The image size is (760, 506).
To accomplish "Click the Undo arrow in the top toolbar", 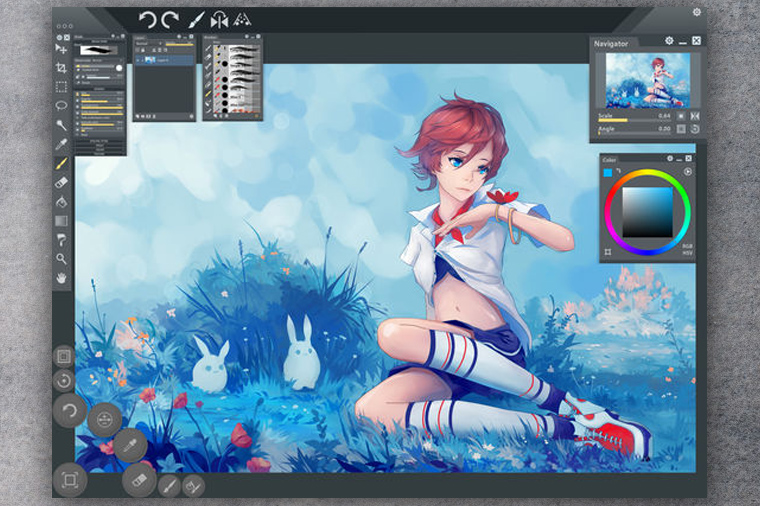I will [x=147, y=20].
